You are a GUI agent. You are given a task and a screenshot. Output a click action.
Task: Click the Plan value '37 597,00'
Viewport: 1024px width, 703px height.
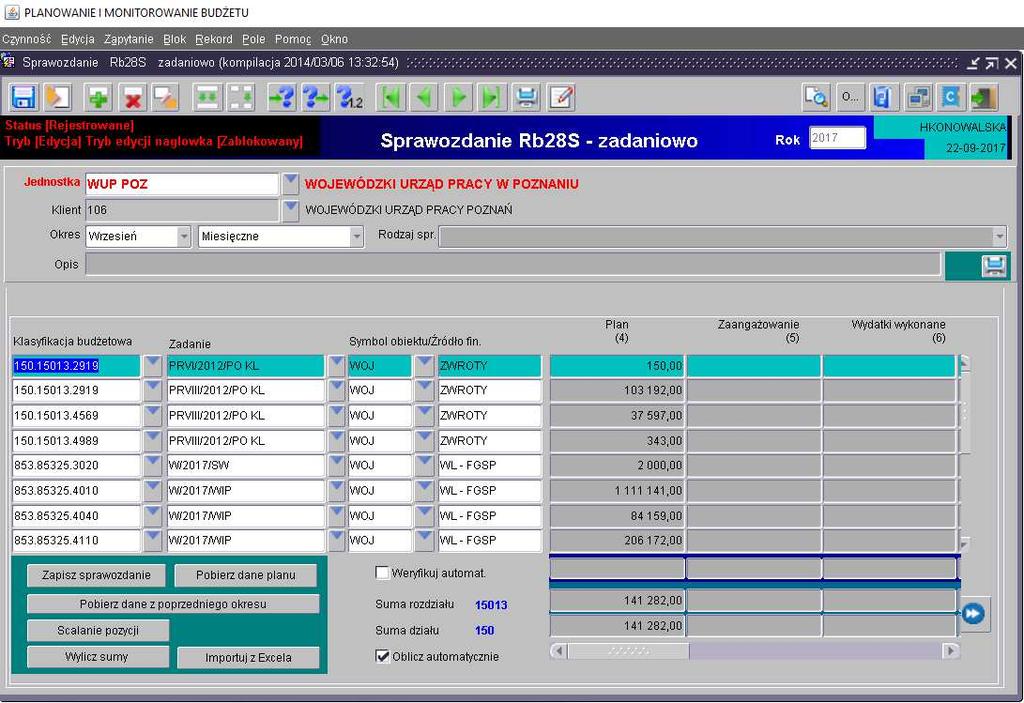tap(617, 416)
